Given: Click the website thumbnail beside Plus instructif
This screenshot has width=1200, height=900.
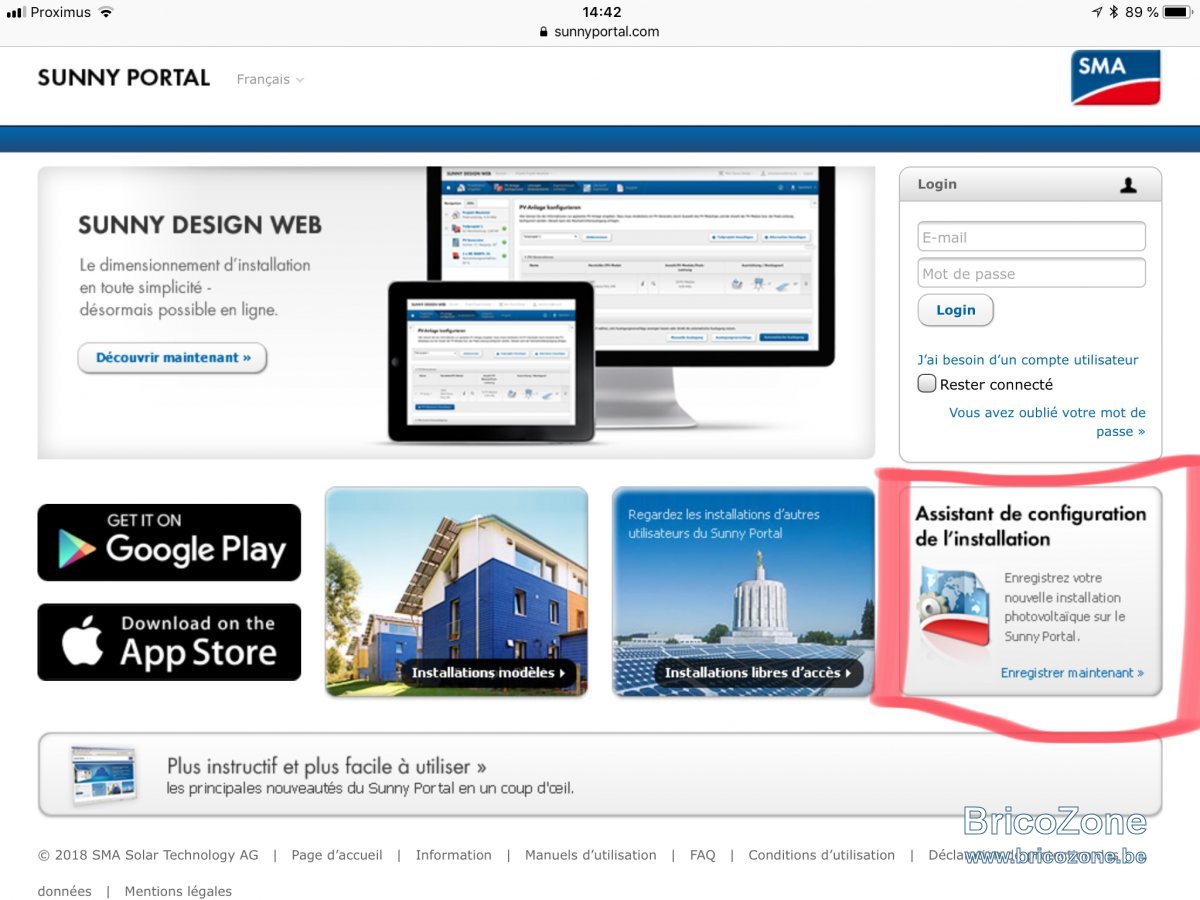Looking at the screenshot, I should 103,776.
